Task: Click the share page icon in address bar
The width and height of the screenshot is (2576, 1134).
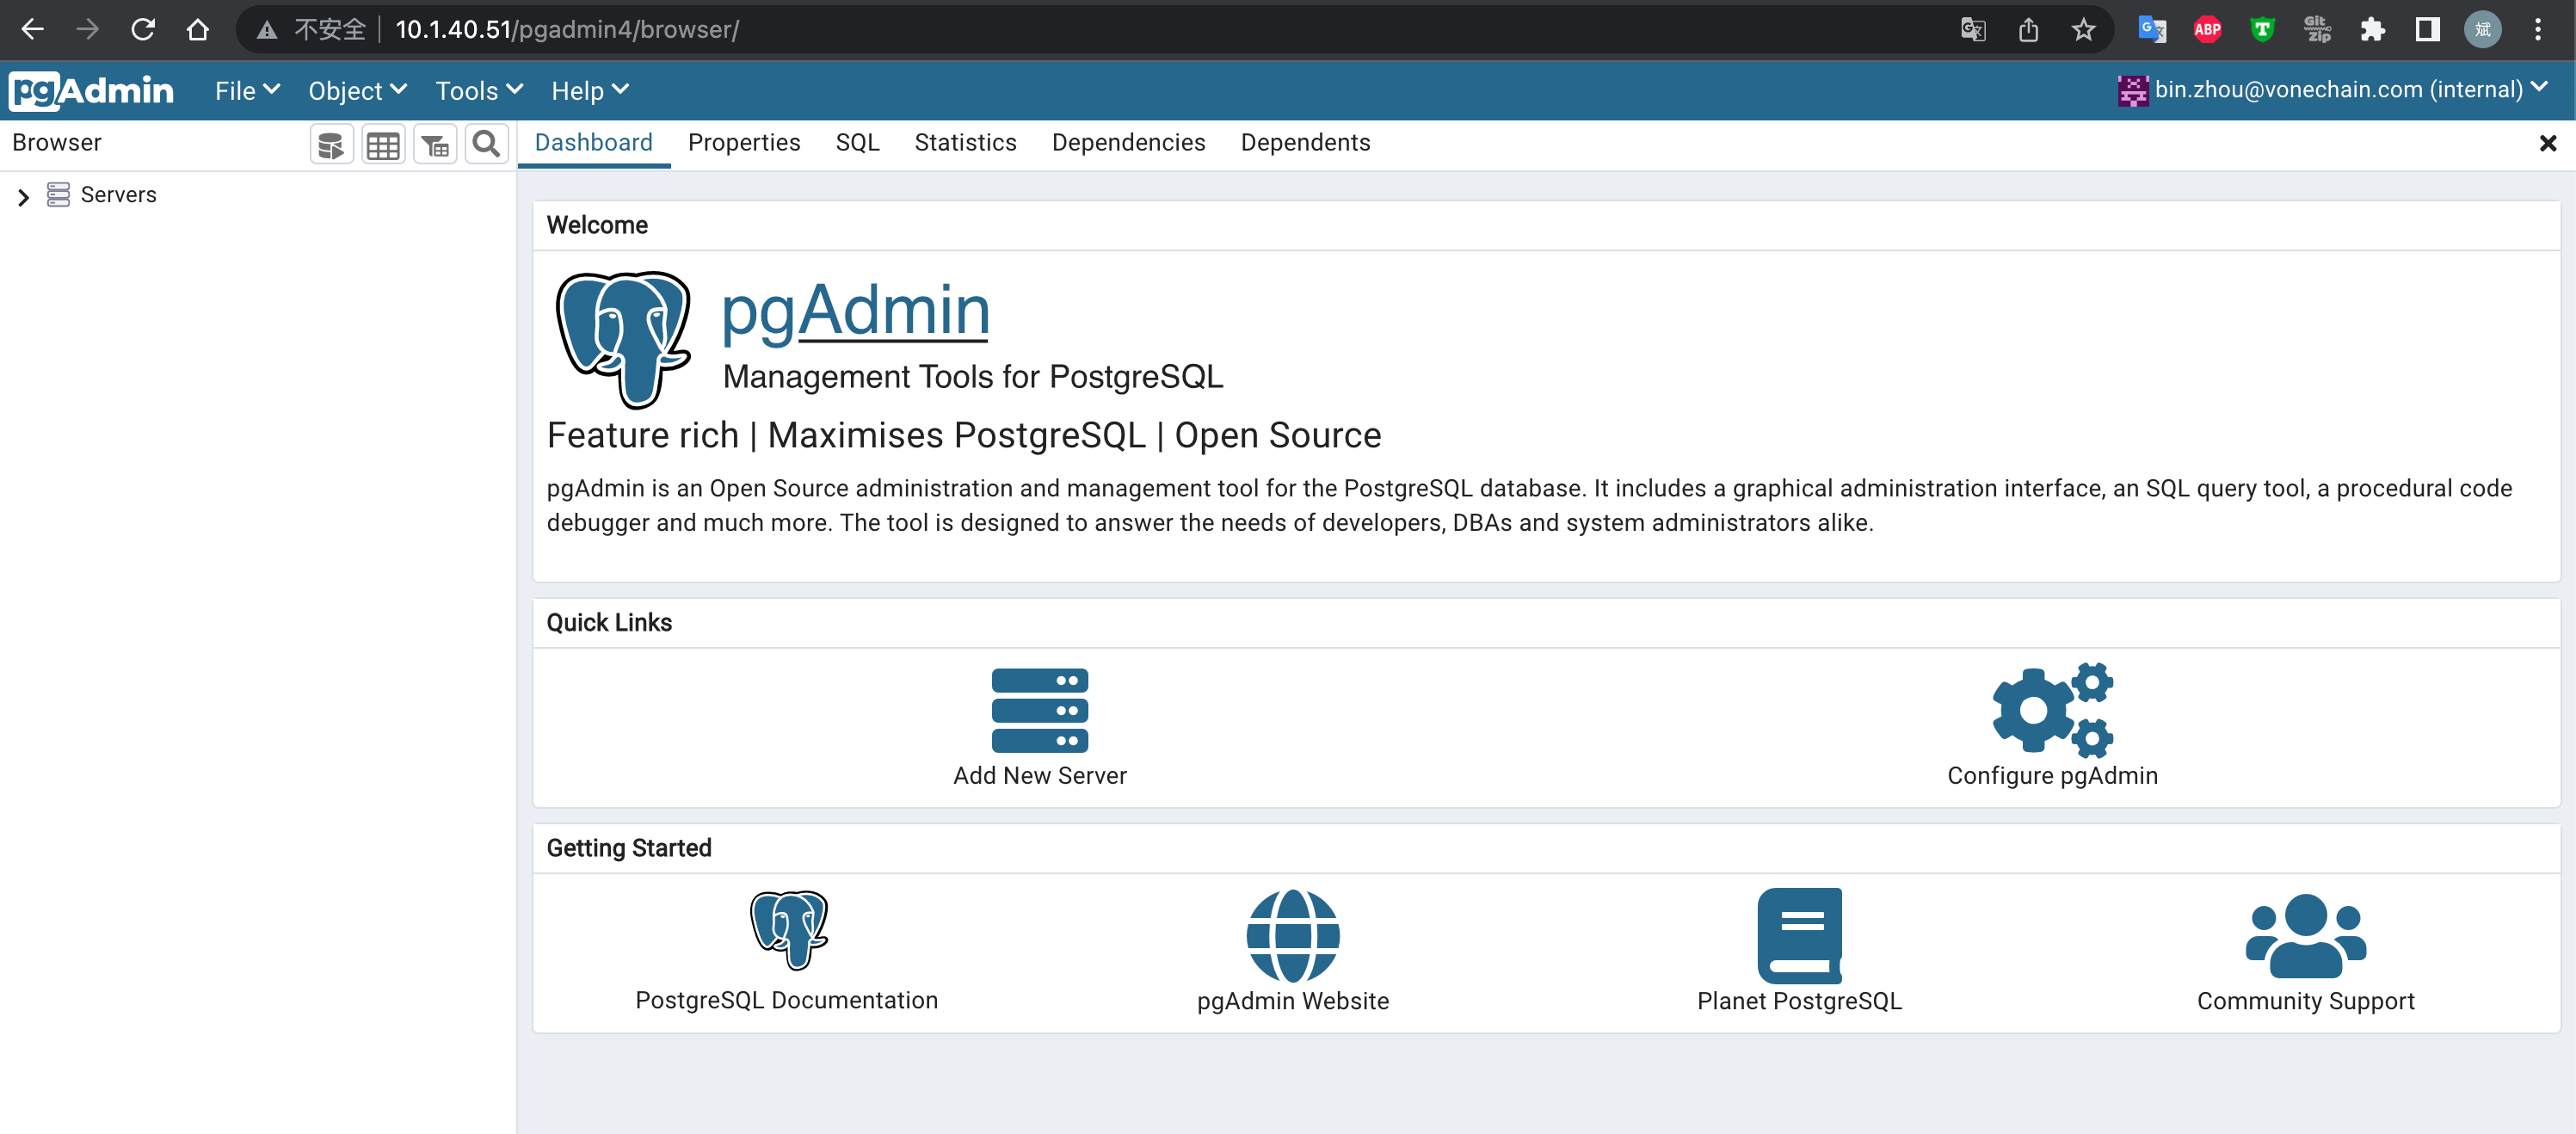Action: [x=2028, y=30]
